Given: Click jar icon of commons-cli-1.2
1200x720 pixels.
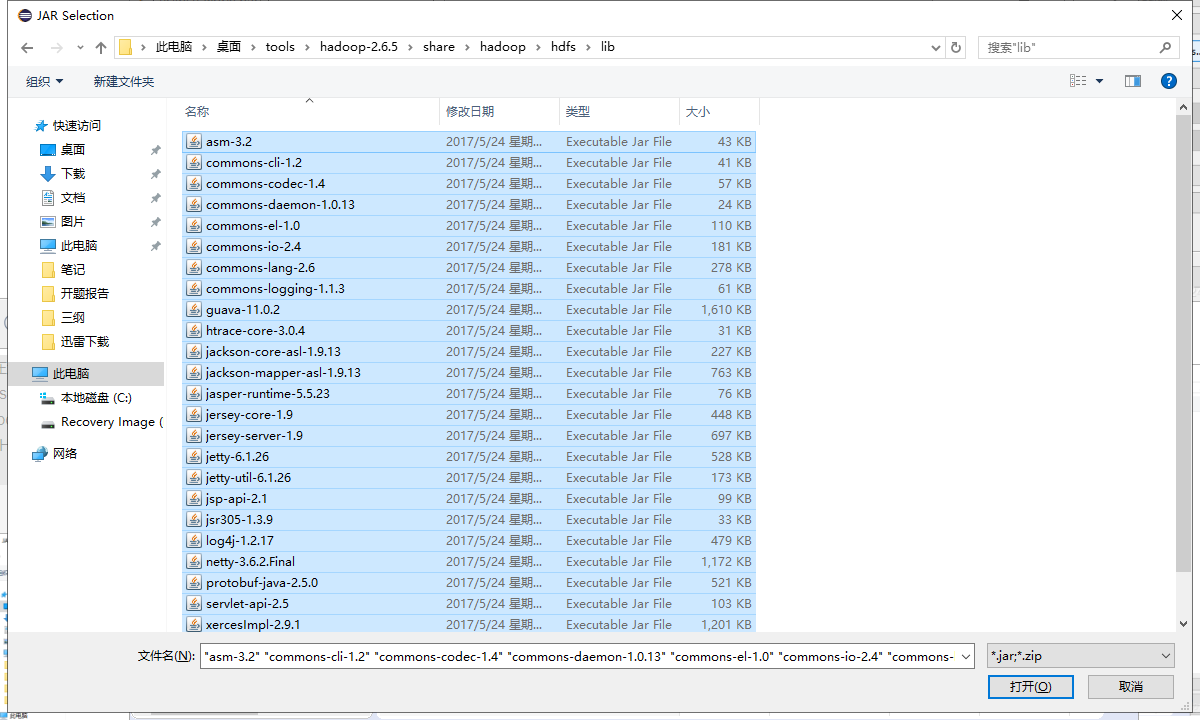Looking at the screenshot, I should coord(194,163).
